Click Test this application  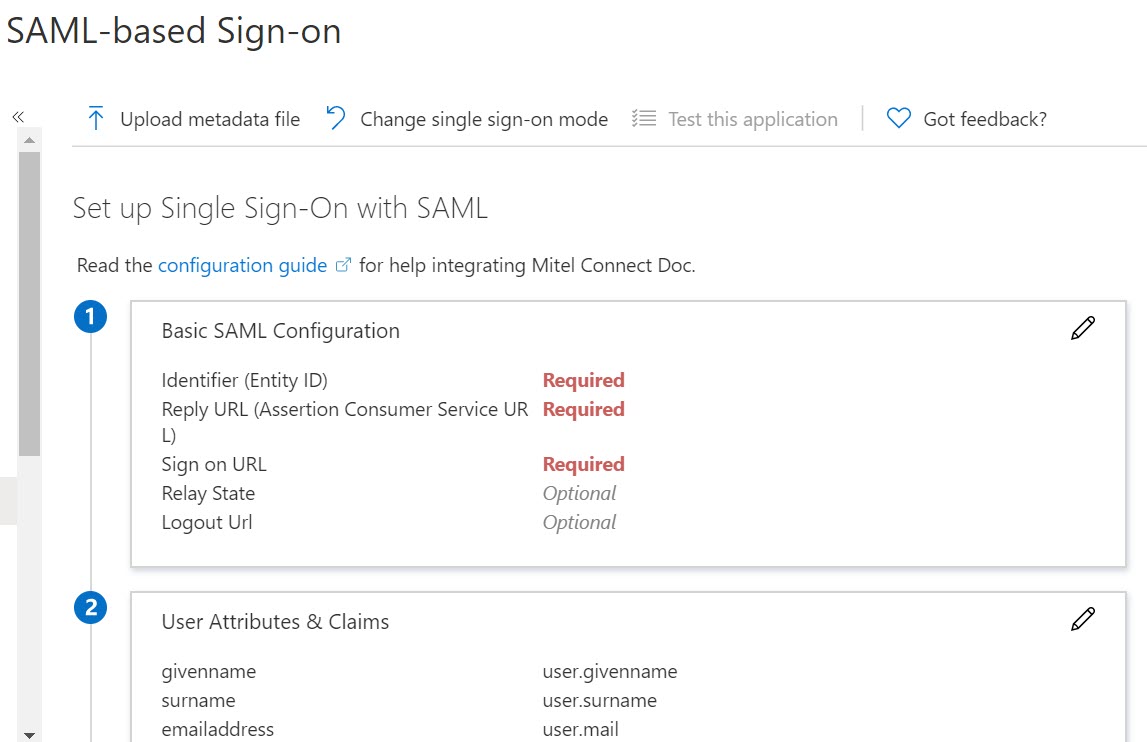point(753,119)
